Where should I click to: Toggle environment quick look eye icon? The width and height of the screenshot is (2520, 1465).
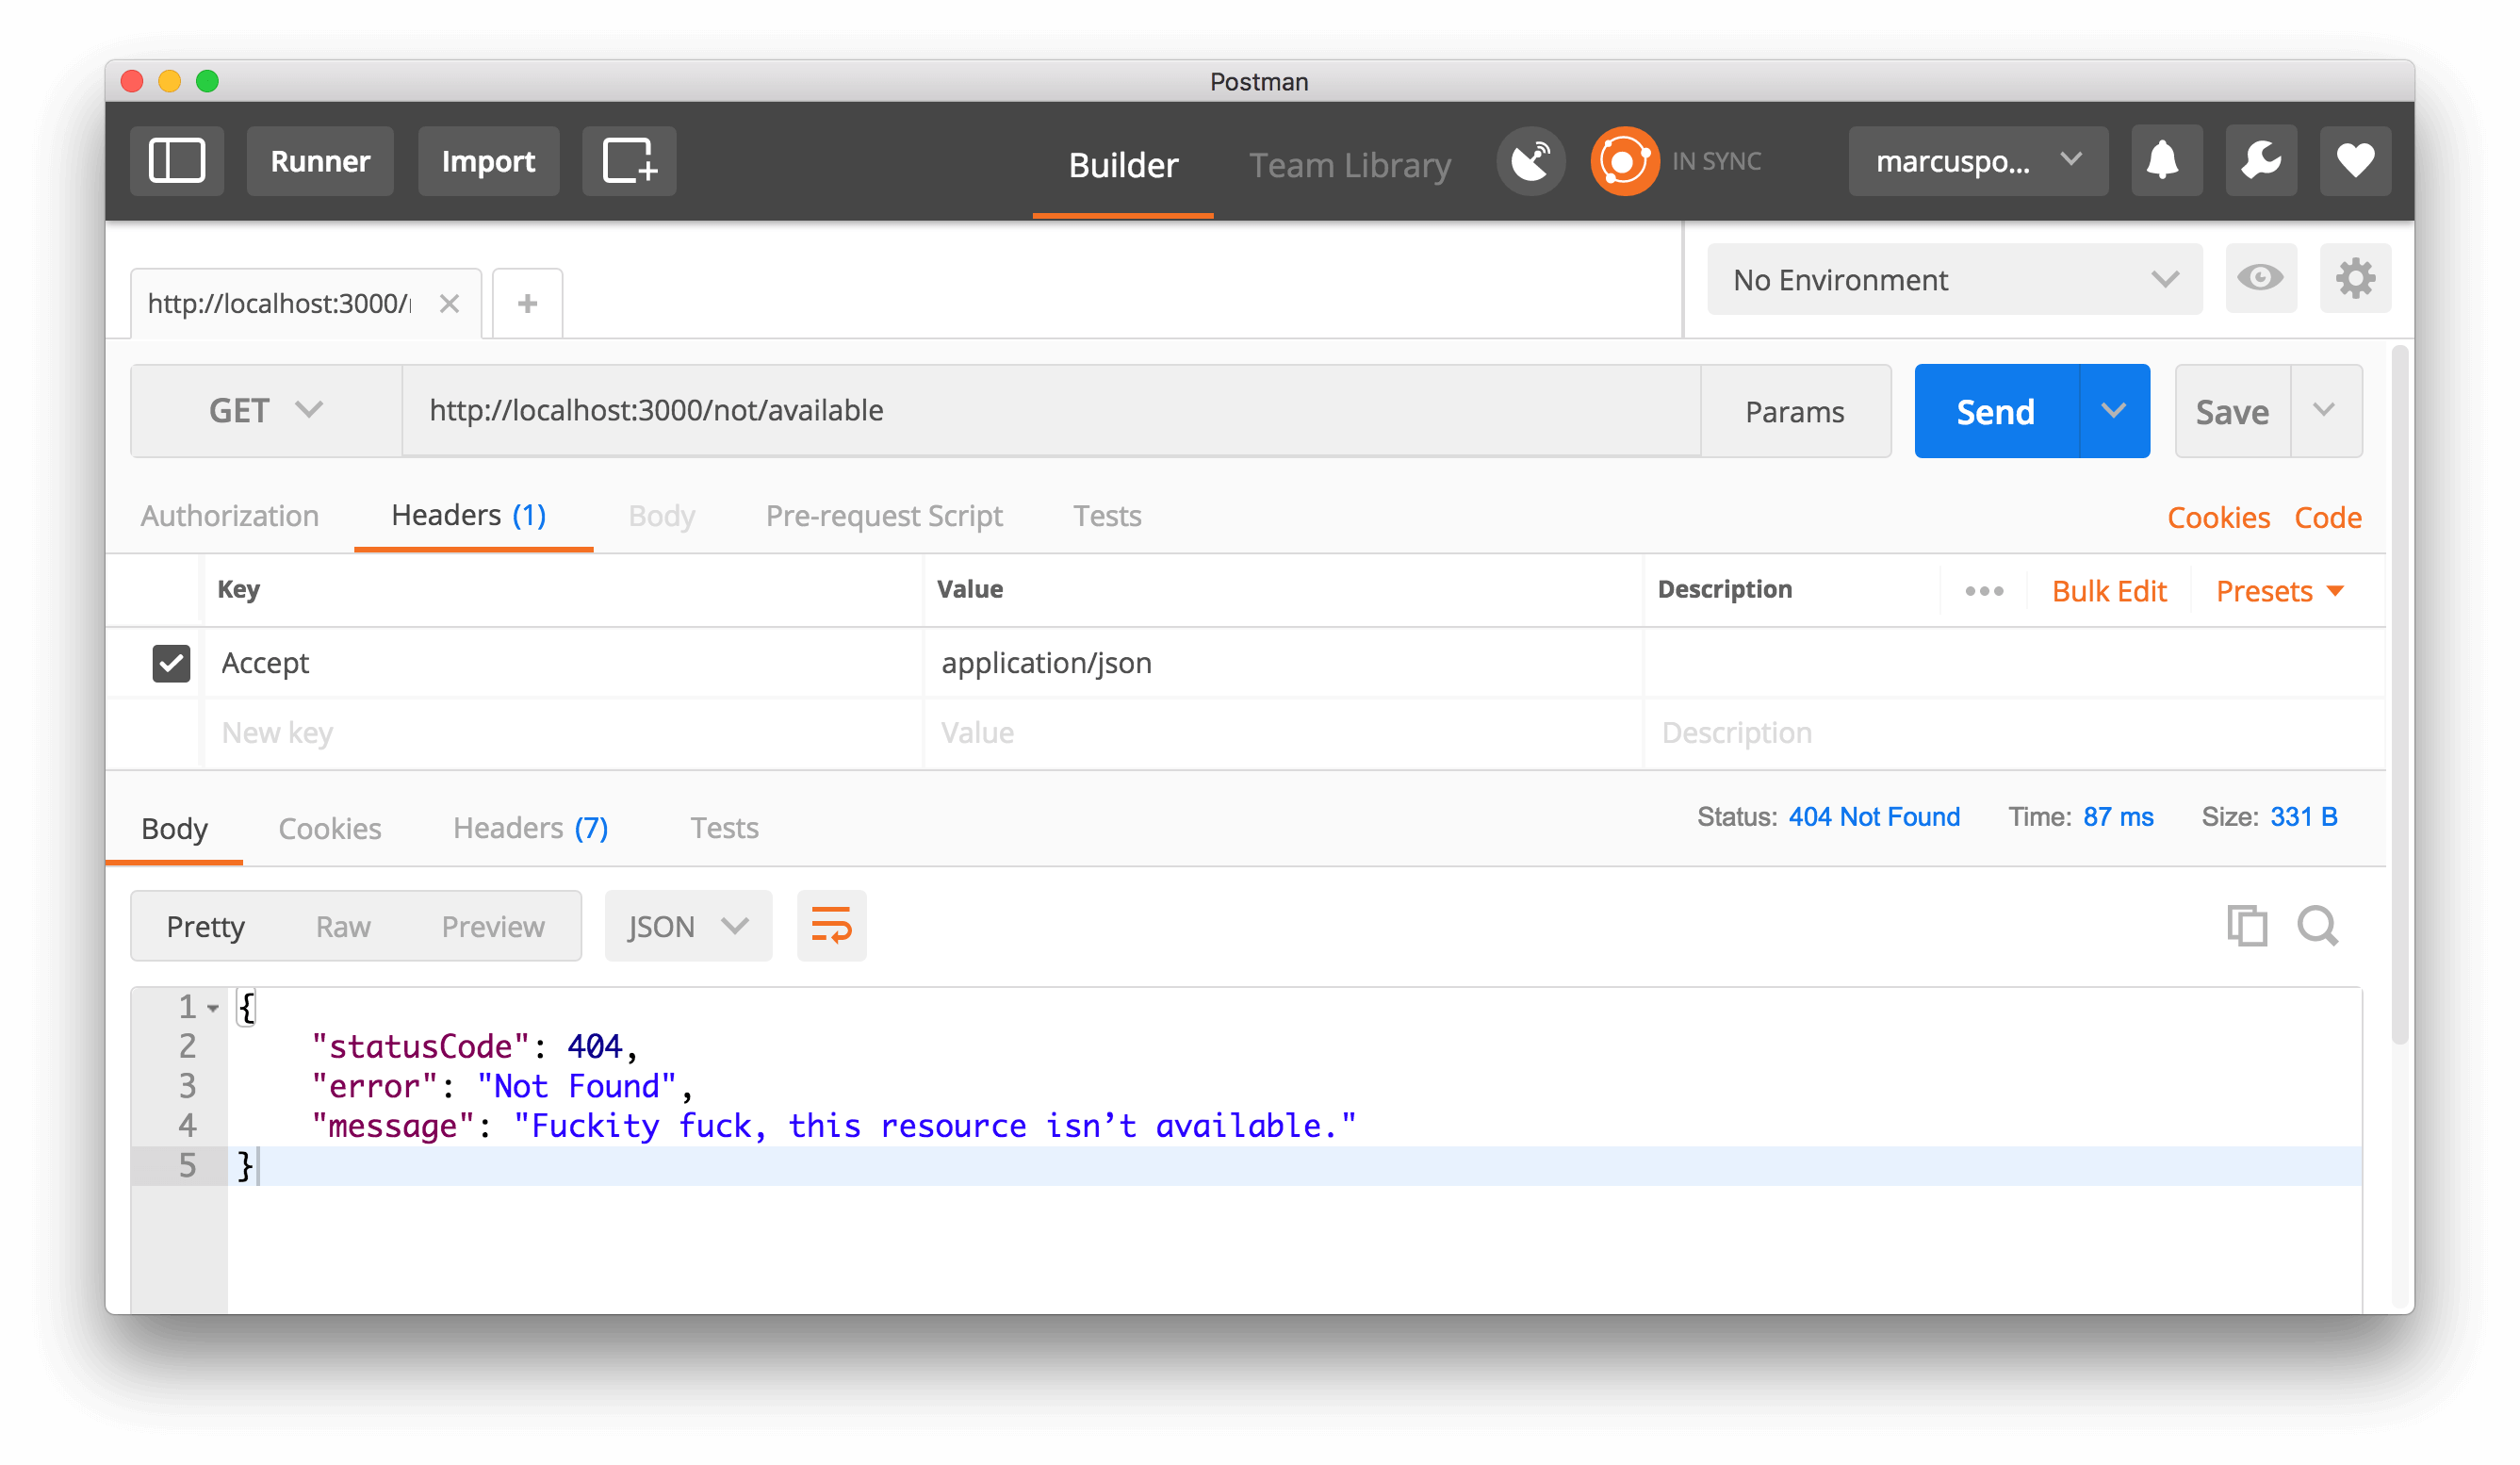coord(2261,279)
